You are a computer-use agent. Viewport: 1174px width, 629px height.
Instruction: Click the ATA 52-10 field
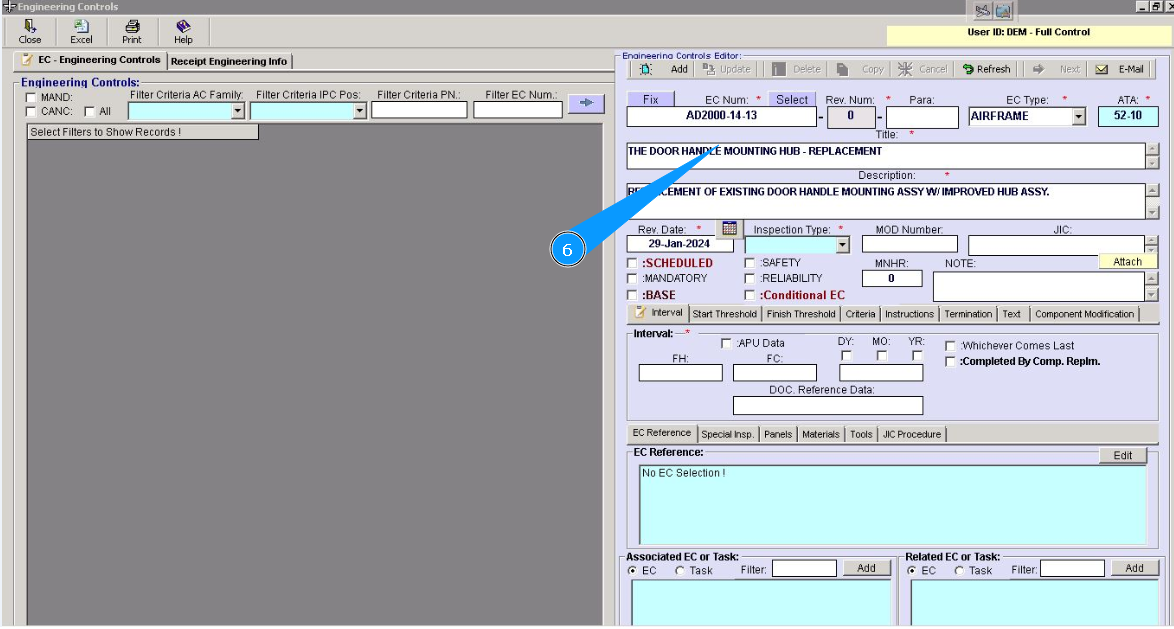tap(1128, 116)
